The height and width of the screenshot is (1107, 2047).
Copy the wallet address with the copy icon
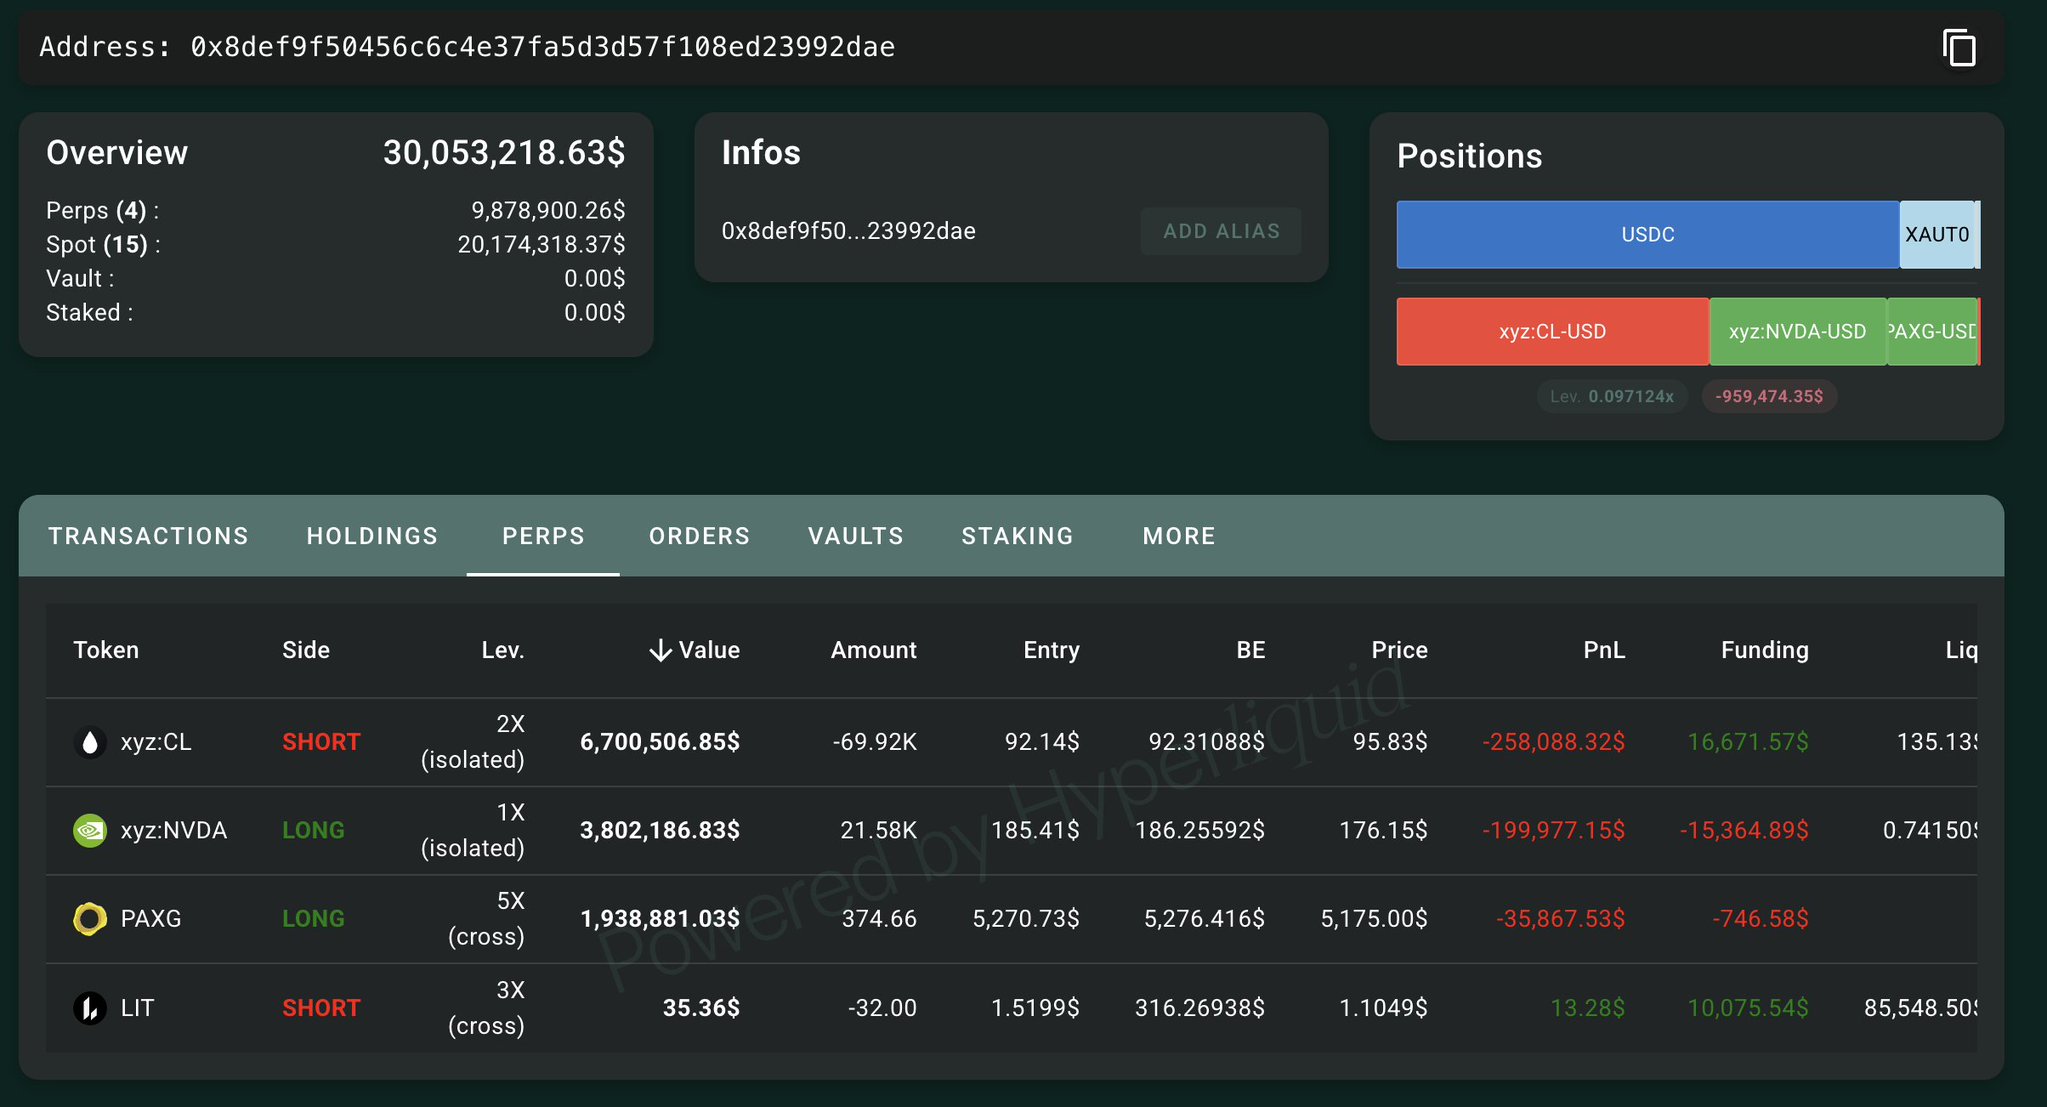coord(1958,48)
